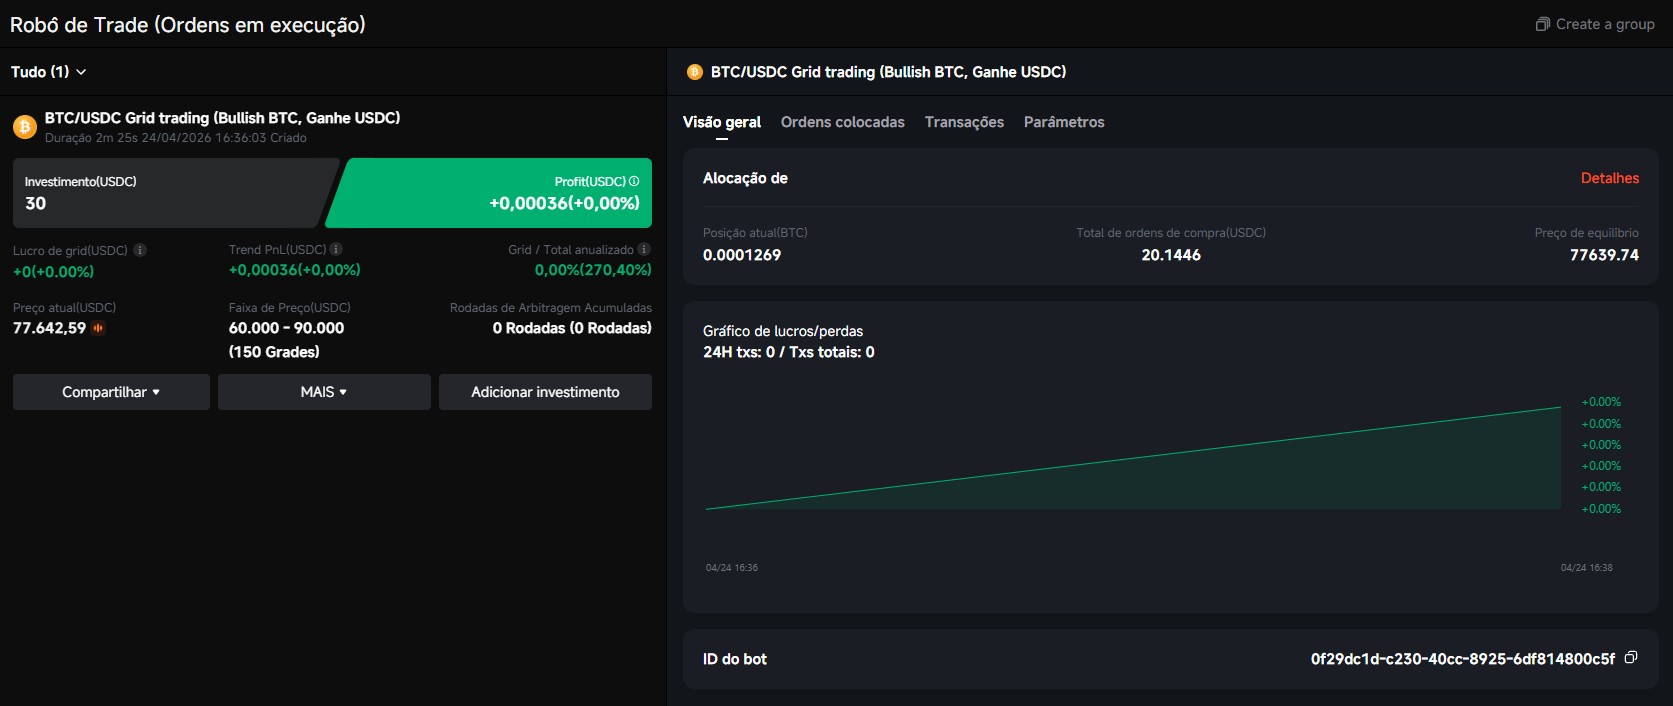Open the Trend PnL info icon
The height and width of the screenshot is (706, 1673).
click(x=336, y=249)
